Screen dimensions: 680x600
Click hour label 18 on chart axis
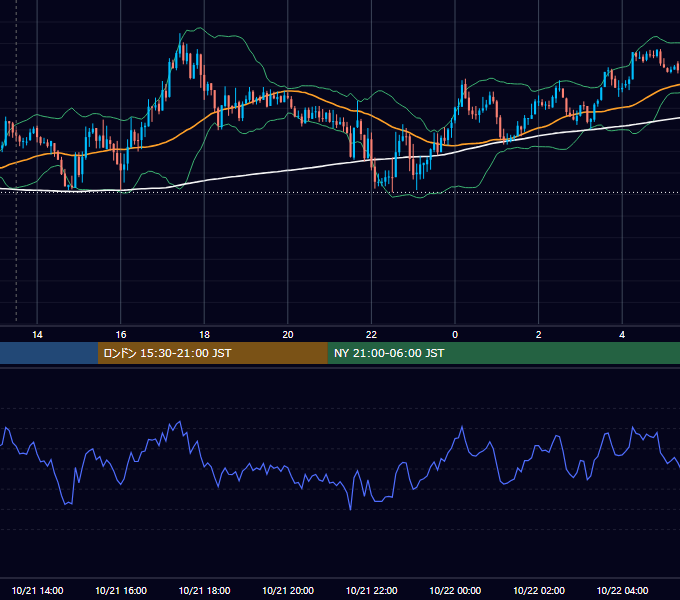[x=204, y=335]
